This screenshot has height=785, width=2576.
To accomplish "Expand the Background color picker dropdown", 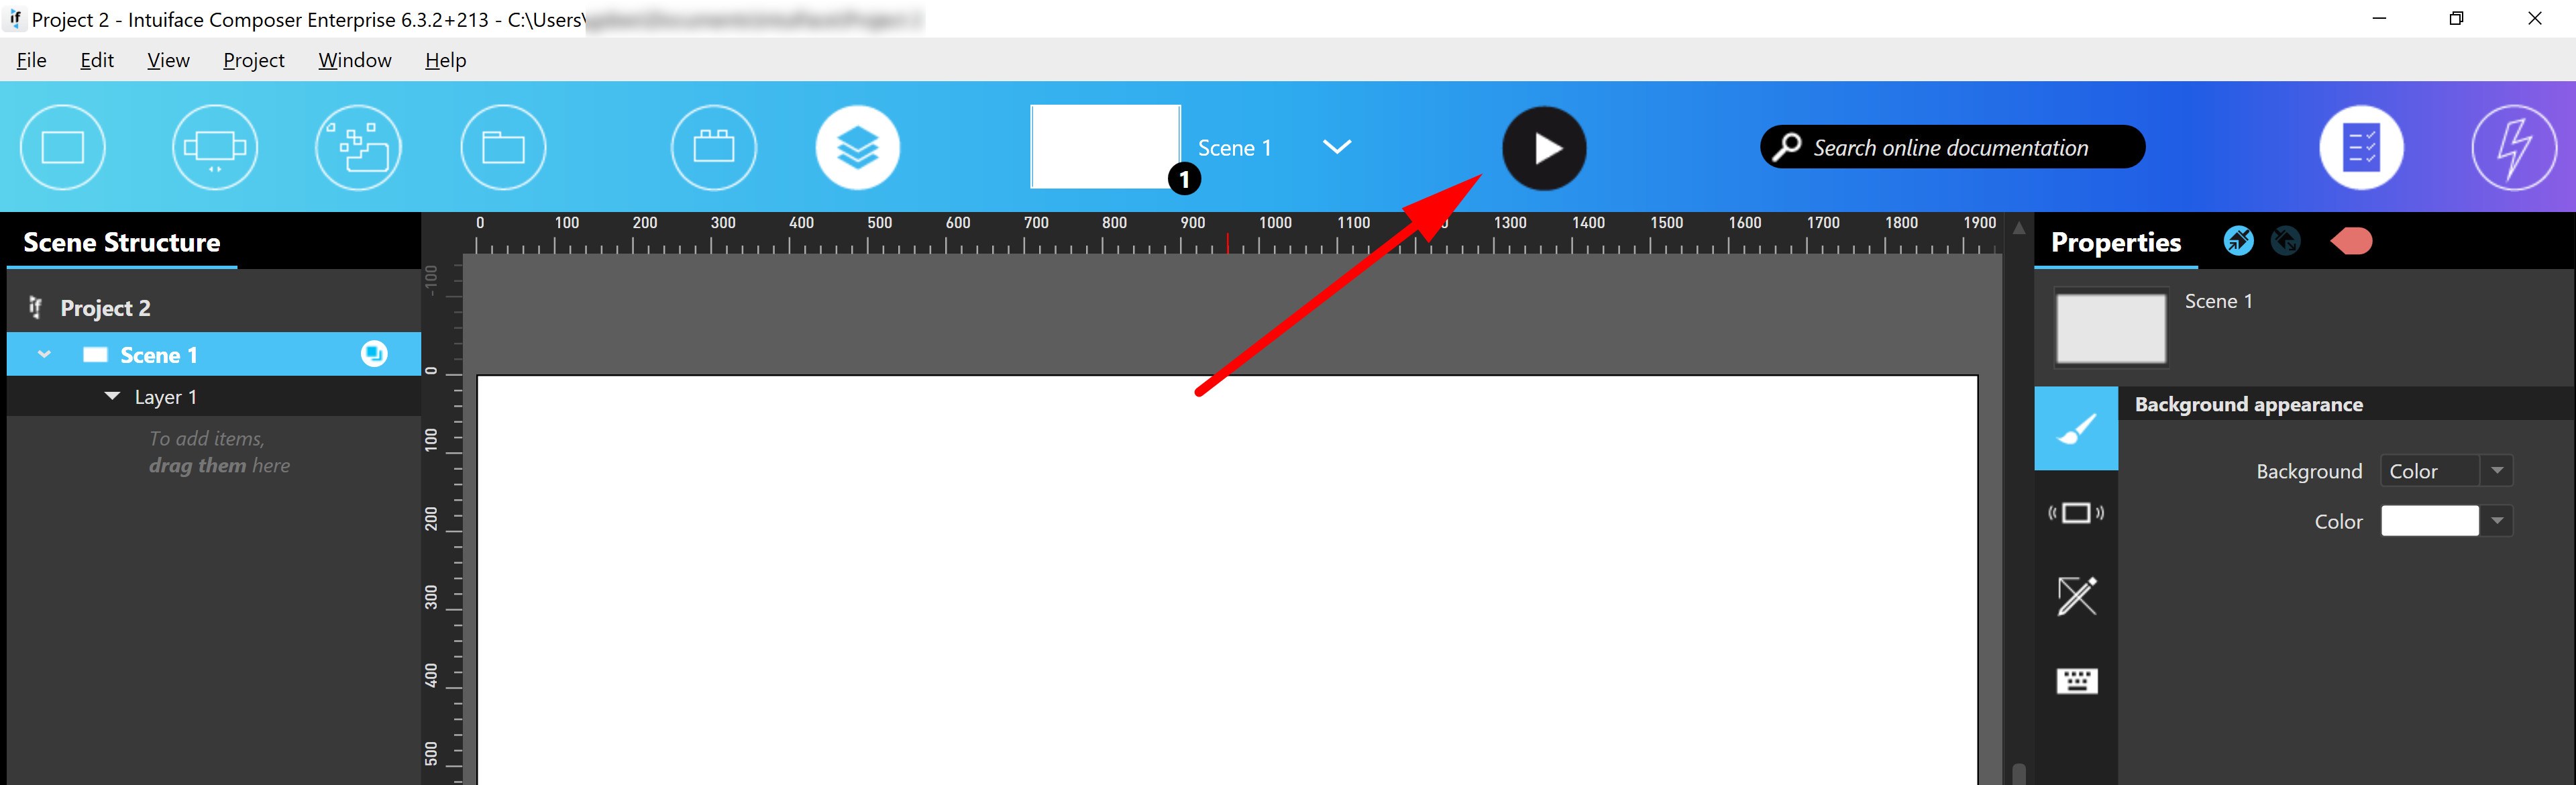I will pos(2509,522).
